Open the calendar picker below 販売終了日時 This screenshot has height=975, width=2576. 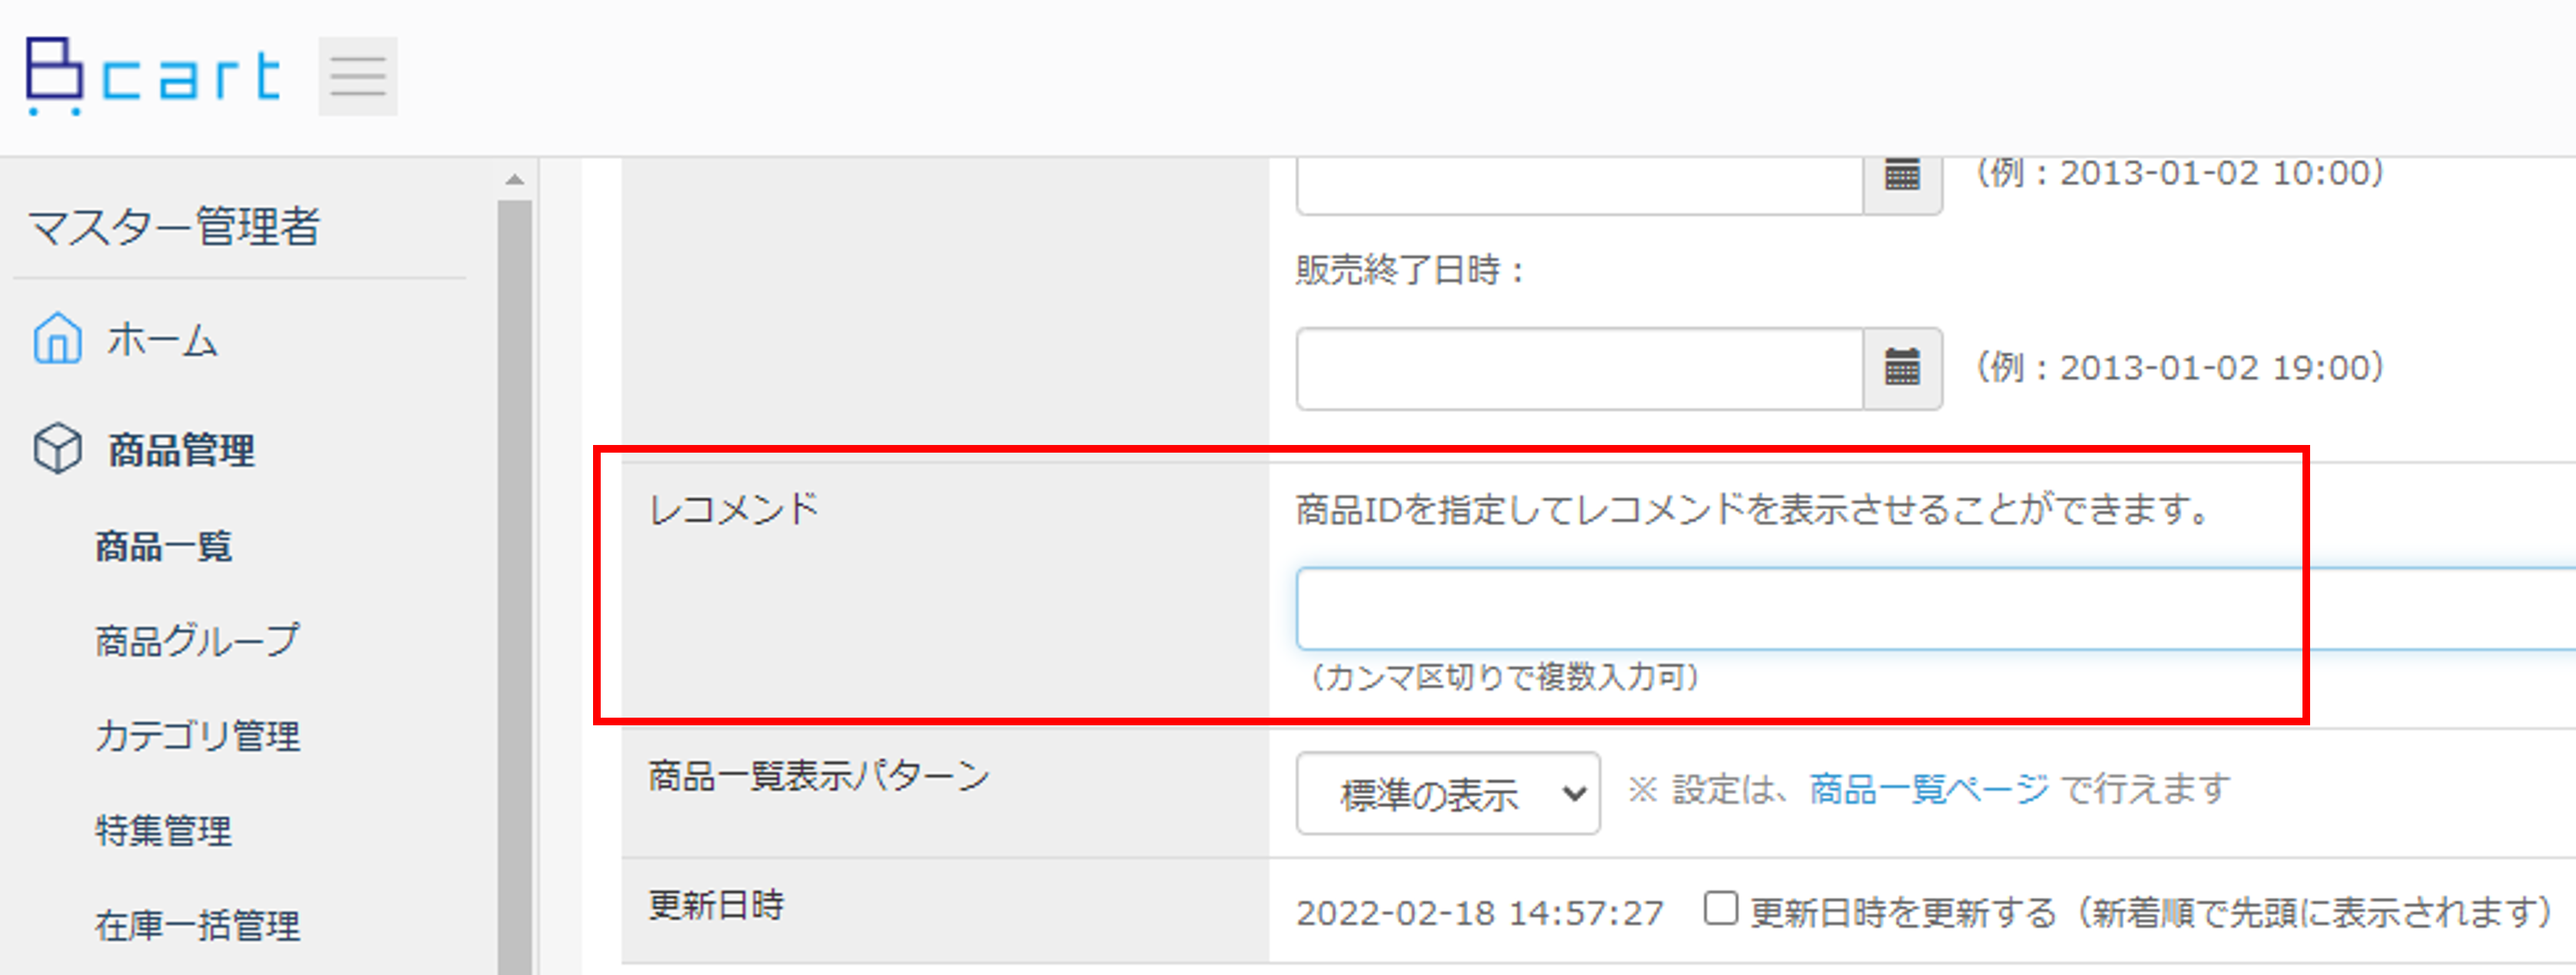[x=1903, y=369]
